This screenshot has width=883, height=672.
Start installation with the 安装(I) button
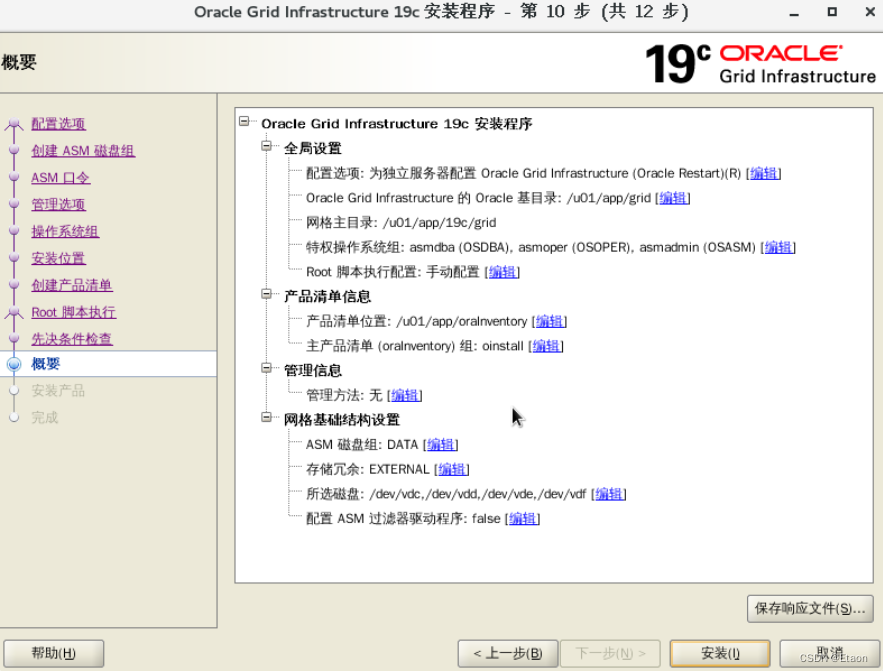tap(720, 653)
